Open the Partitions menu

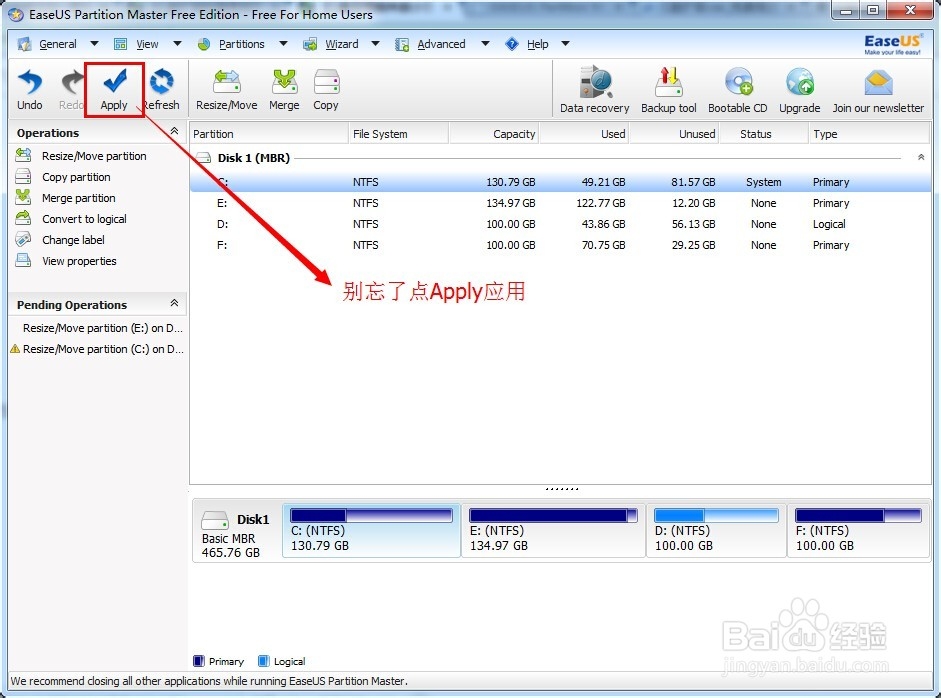241,44
